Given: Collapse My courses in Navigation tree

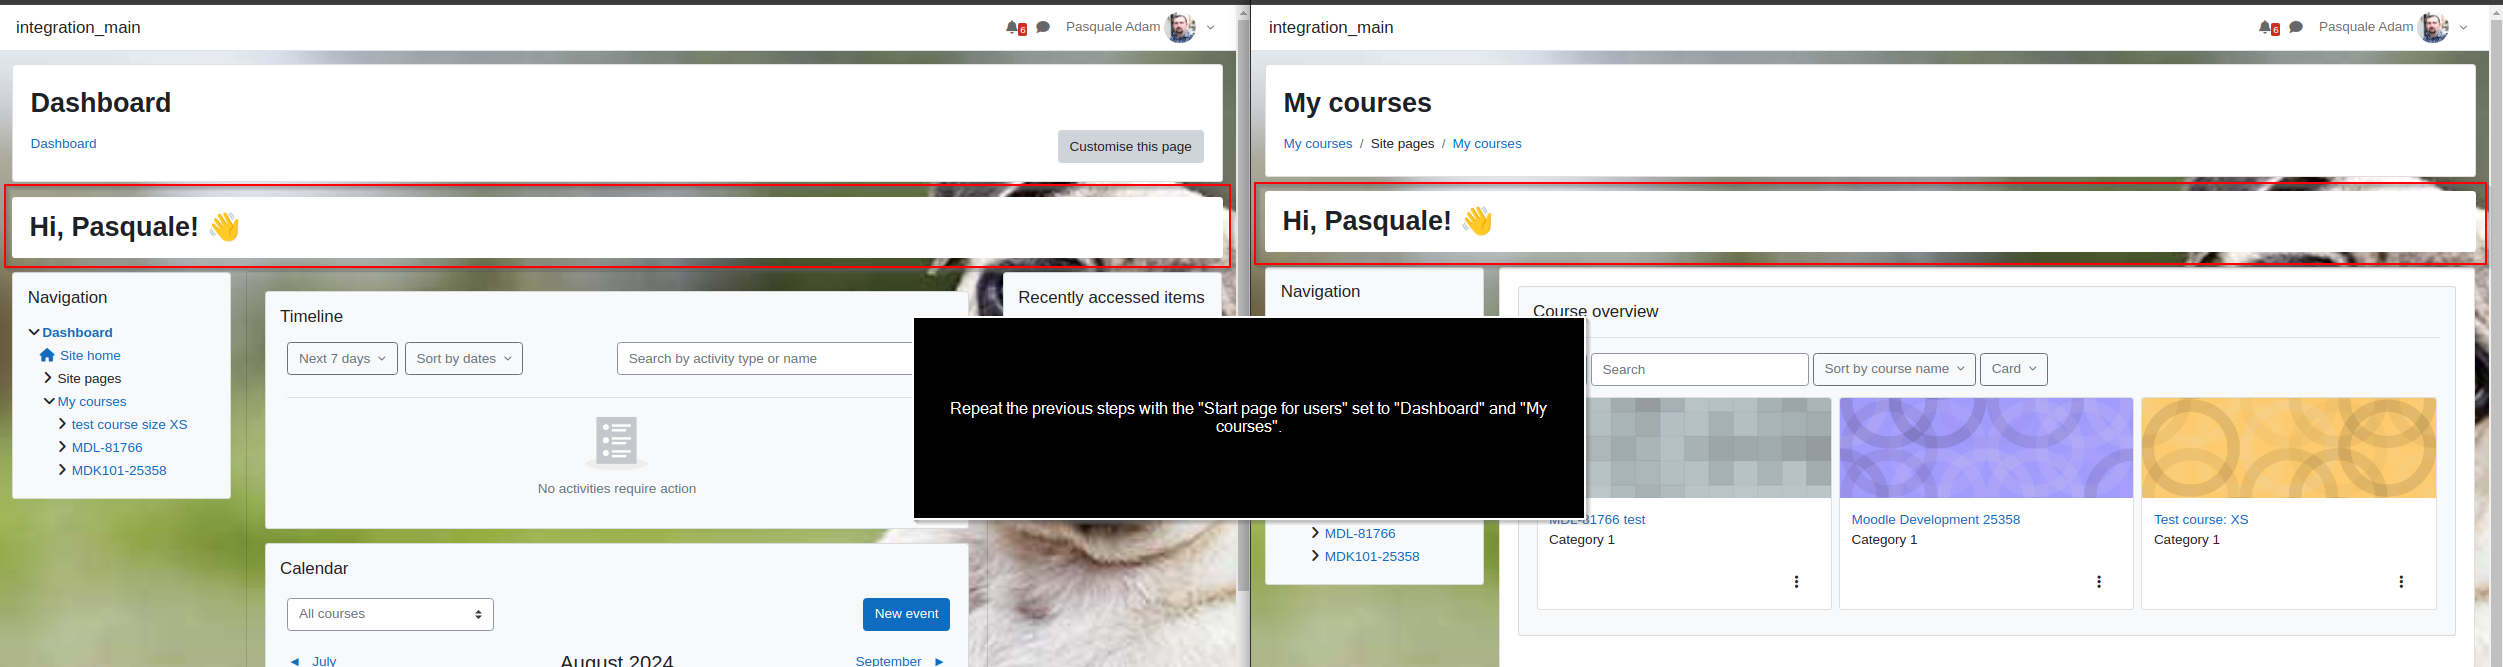Looking at the screenshot, I should tap(49, 401).
